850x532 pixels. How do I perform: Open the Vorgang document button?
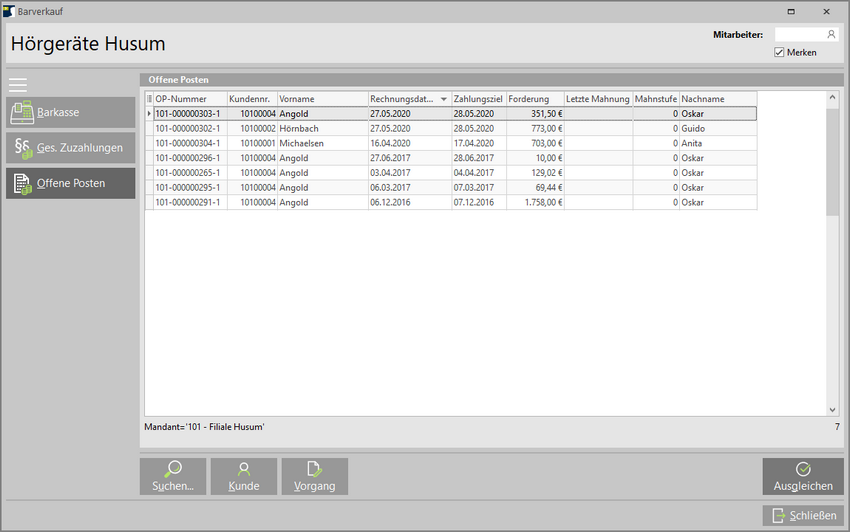coord(315,476)
